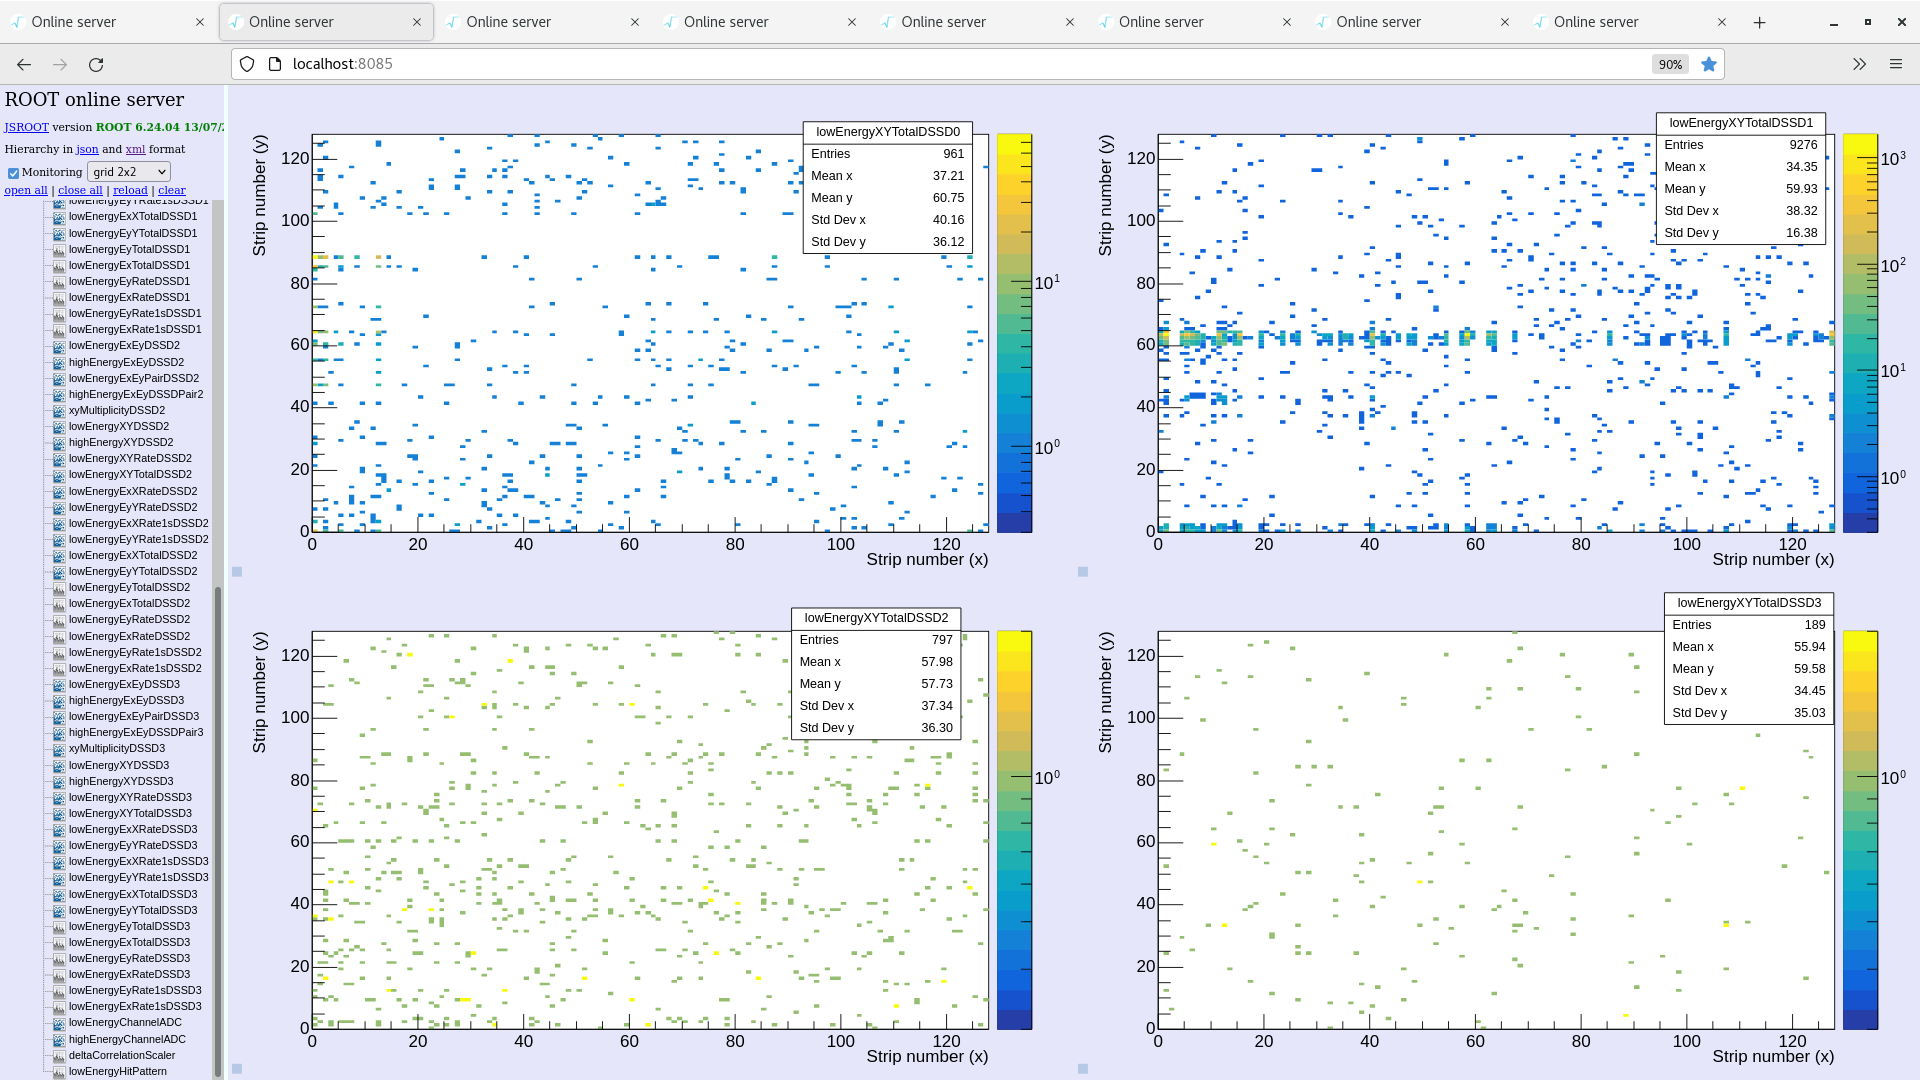This screenshot has width=1920, height=1080.
Task: Click the 2D icon beside lowEnergyExEyDSSD3
Action: 60,684
